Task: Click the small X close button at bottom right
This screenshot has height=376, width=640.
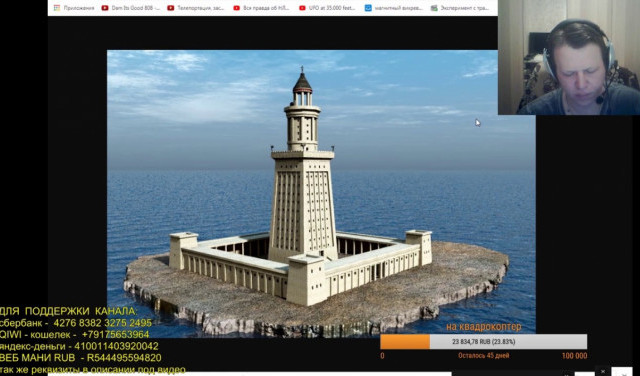Action: coord(603,371)
